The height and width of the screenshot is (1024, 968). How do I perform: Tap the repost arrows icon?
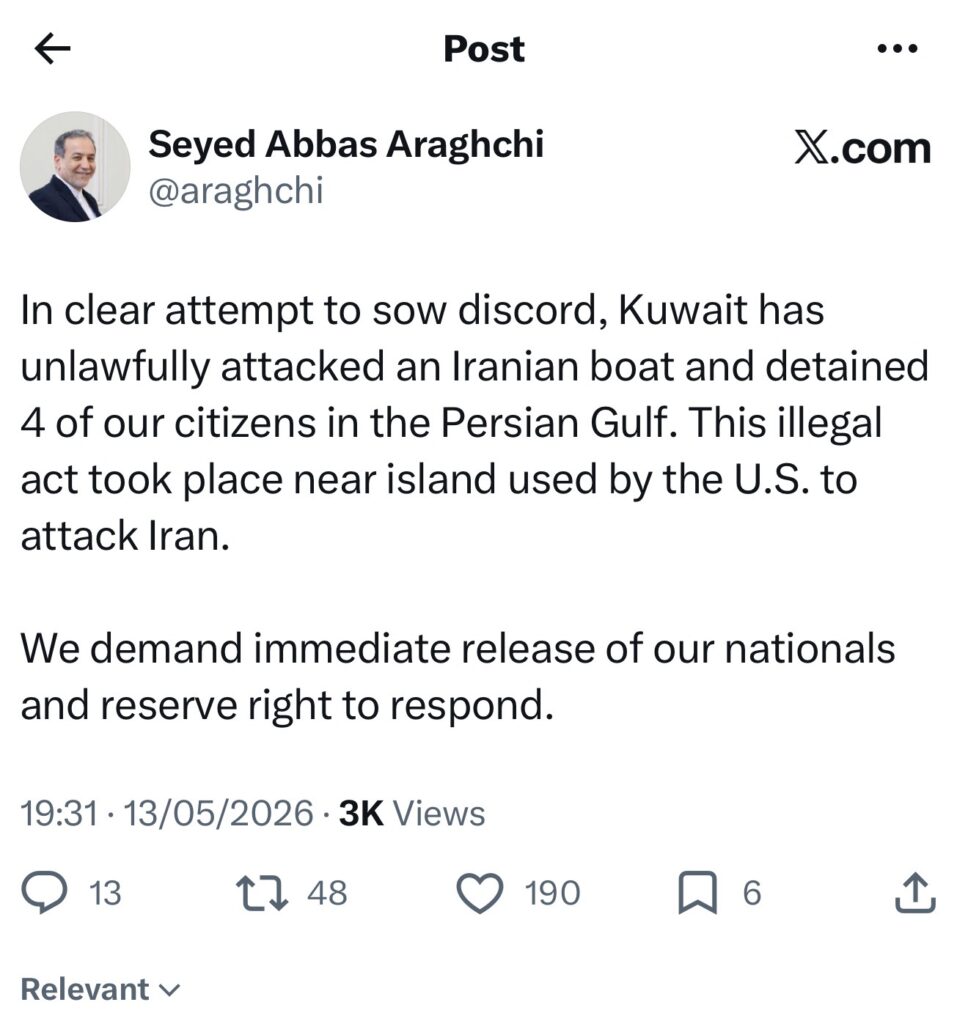[262, 893]
